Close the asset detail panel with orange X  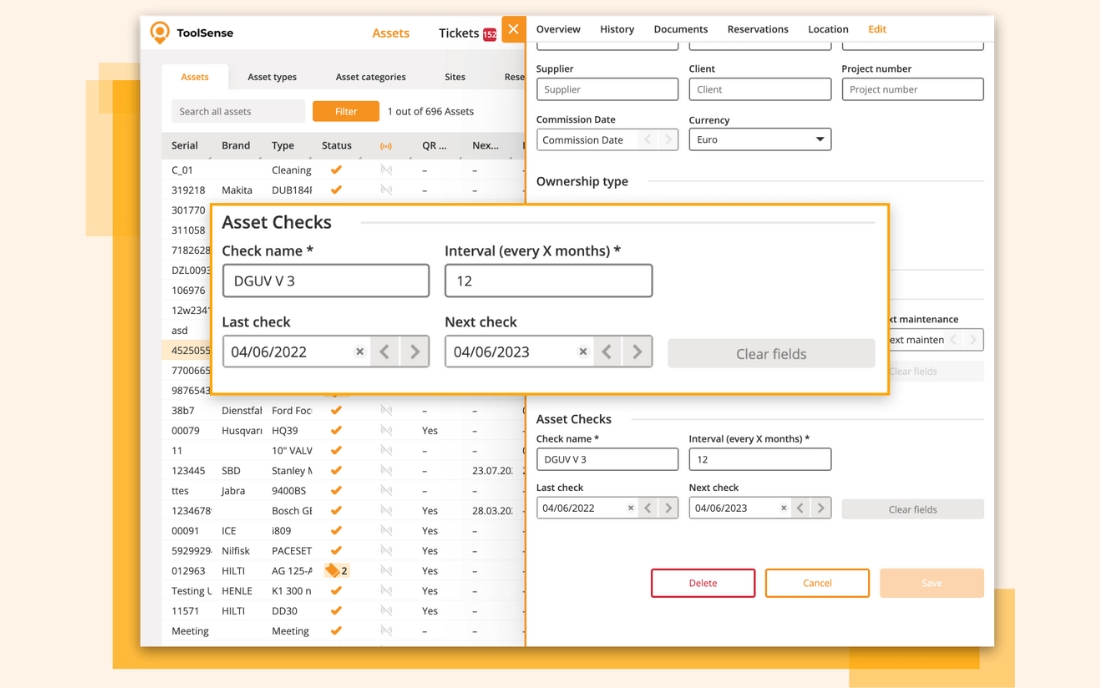pyautogui.click(x=513, y=29)
